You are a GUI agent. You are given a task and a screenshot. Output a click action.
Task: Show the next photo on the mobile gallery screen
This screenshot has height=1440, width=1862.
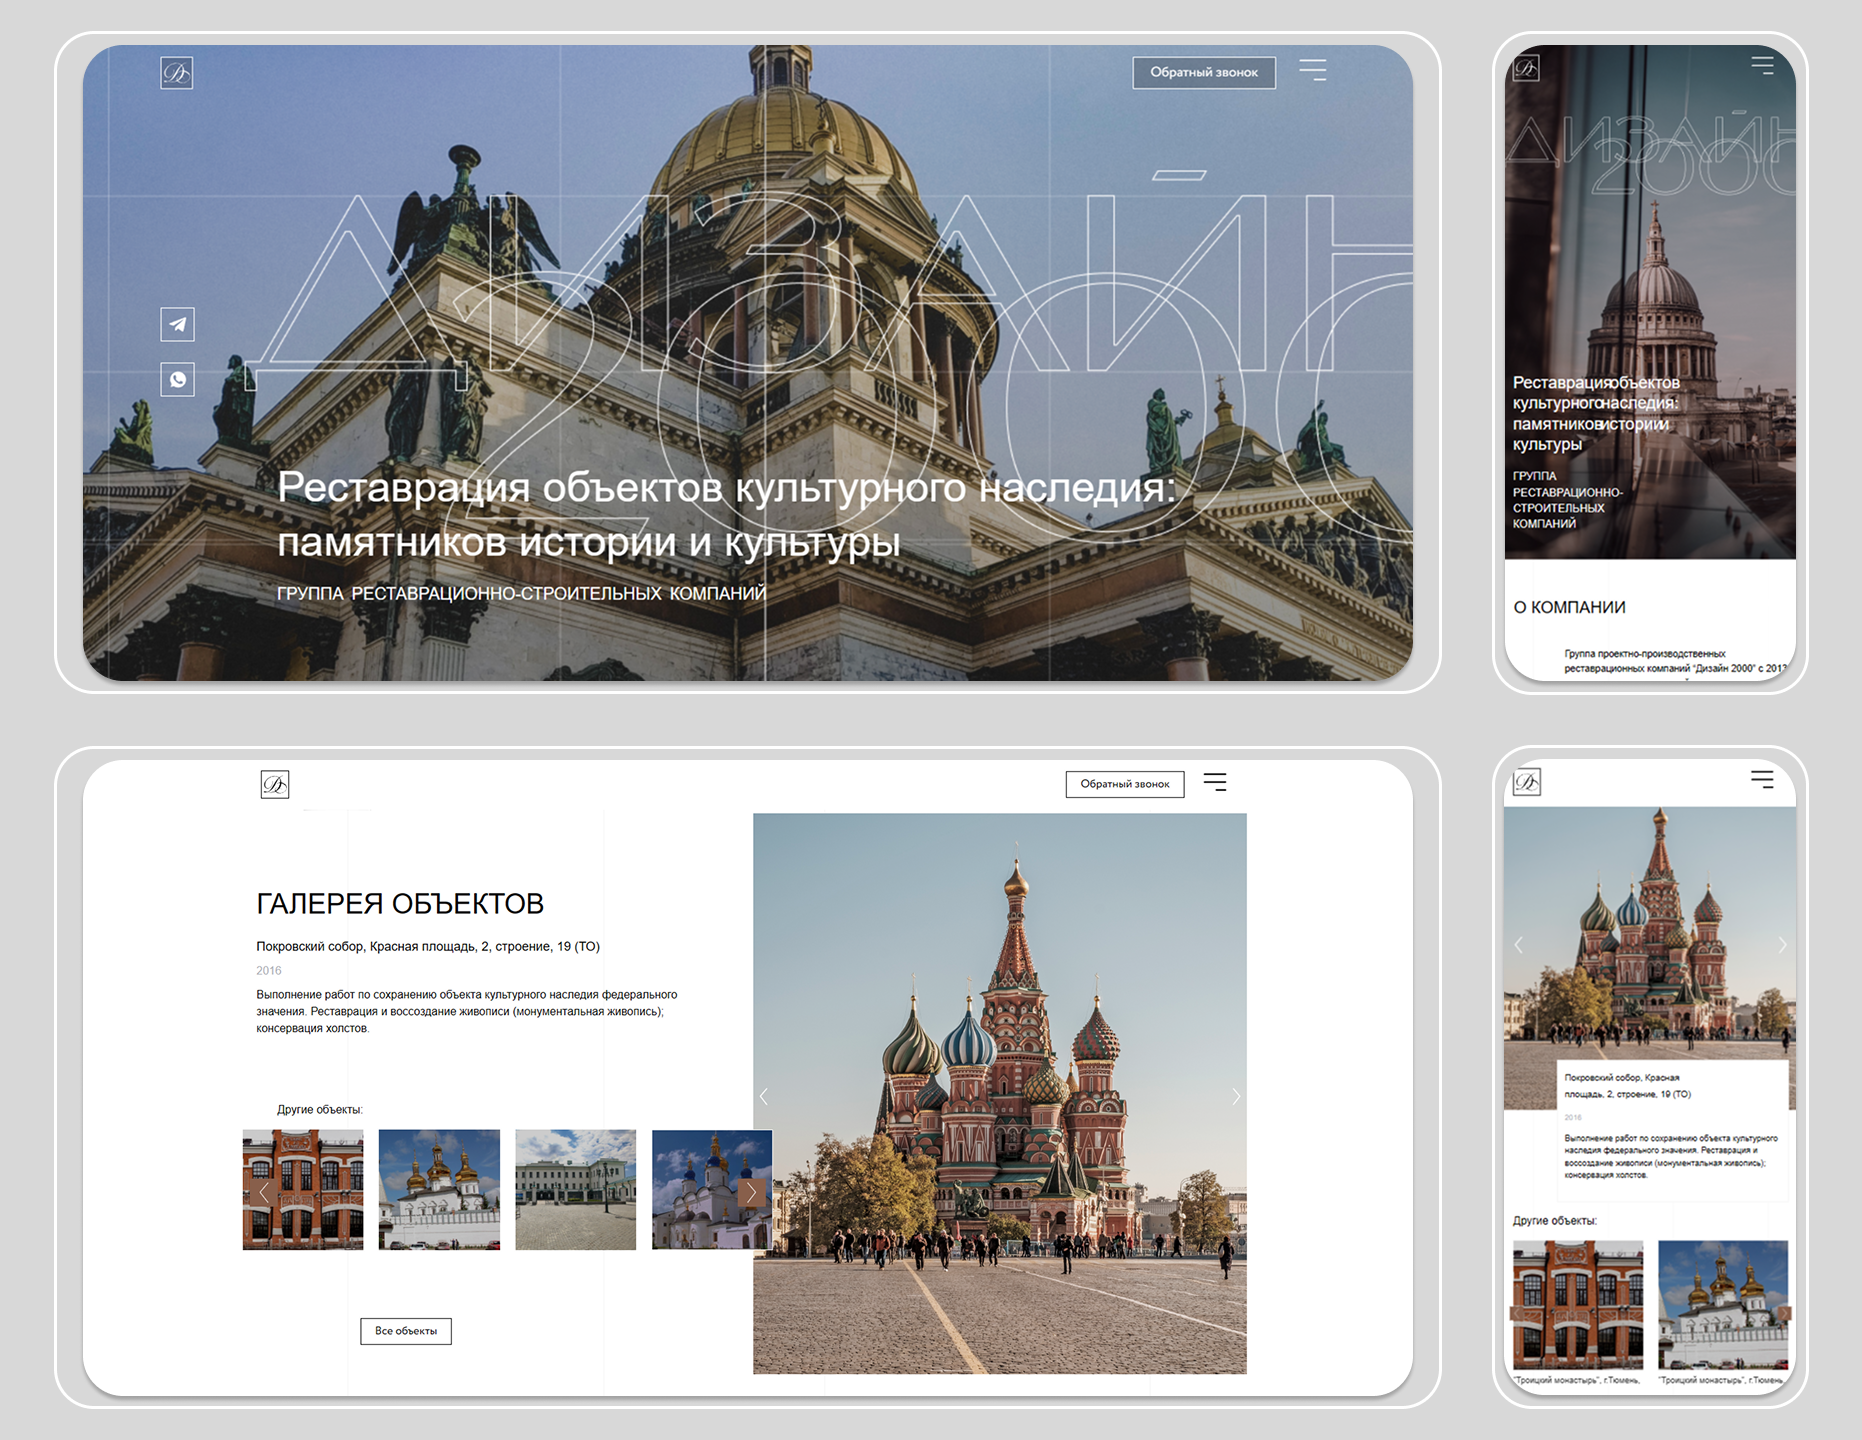(x=1782, y=945)
